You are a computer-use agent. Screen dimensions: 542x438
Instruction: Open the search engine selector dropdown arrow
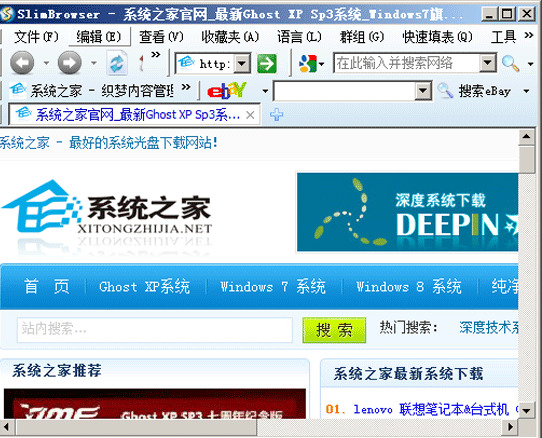(321, 64)
